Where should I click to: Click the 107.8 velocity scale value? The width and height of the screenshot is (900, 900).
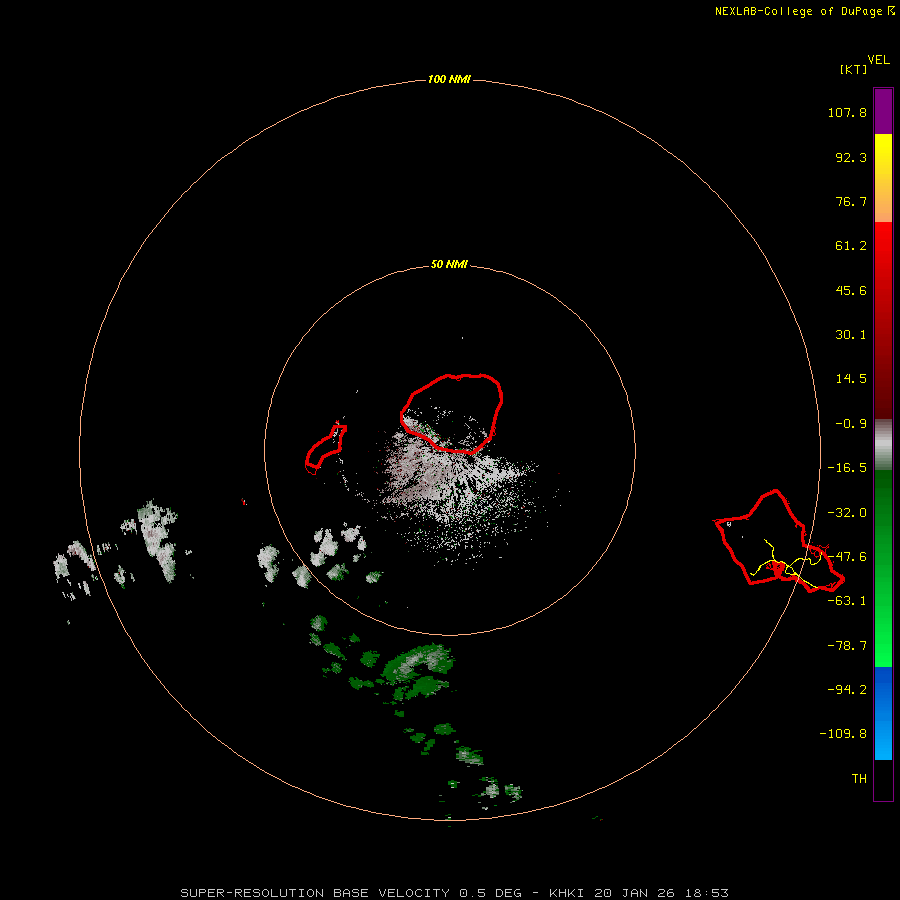pyautogui.click(x=847, y=113)
